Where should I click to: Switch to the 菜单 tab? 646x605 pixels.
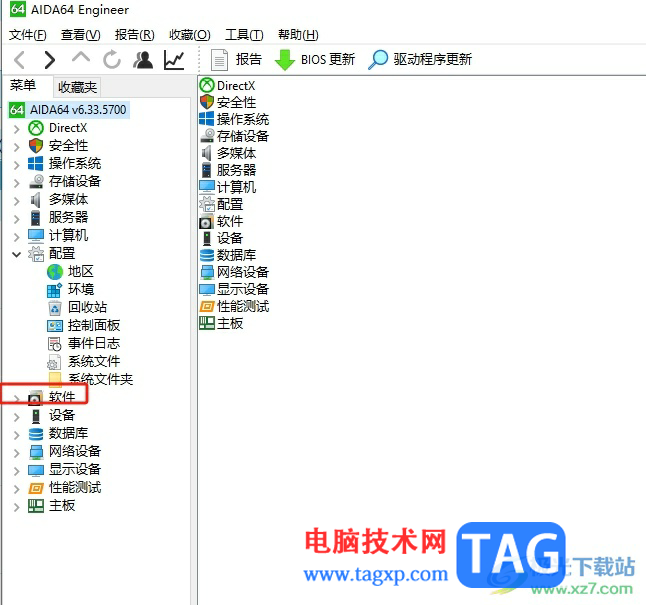pyautogui.click(x=23, y=86)
